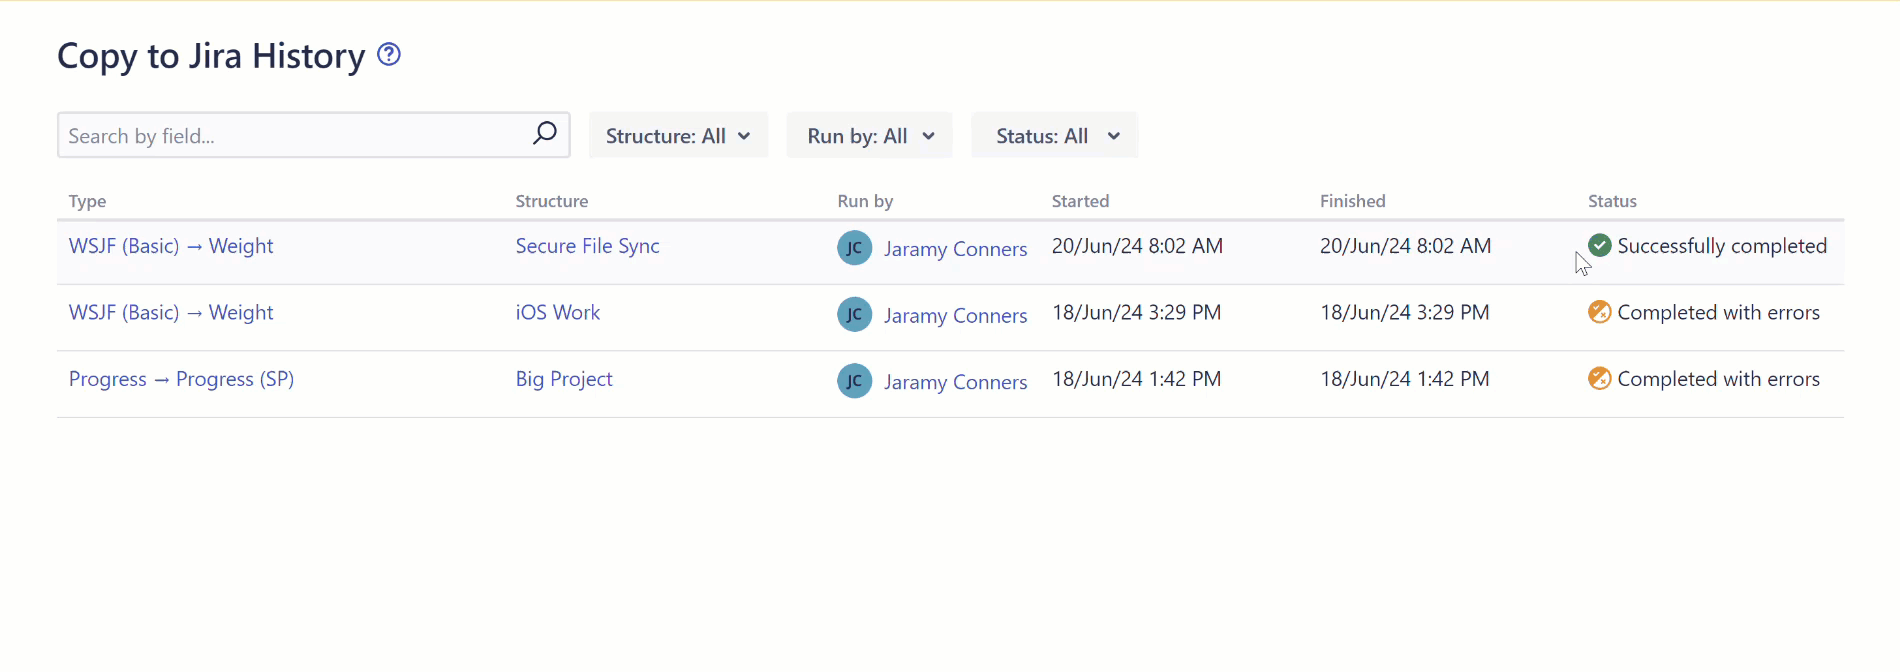Open the iOS Work structure link
1900x672 pixels.
pyautogui.click(x=557, y=312)
